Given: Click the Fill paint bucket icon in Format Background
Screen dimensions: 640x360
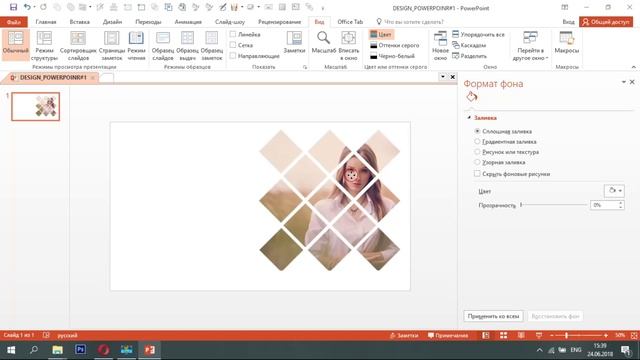Looking at the screenshot, I should click(x=472, y=97).
